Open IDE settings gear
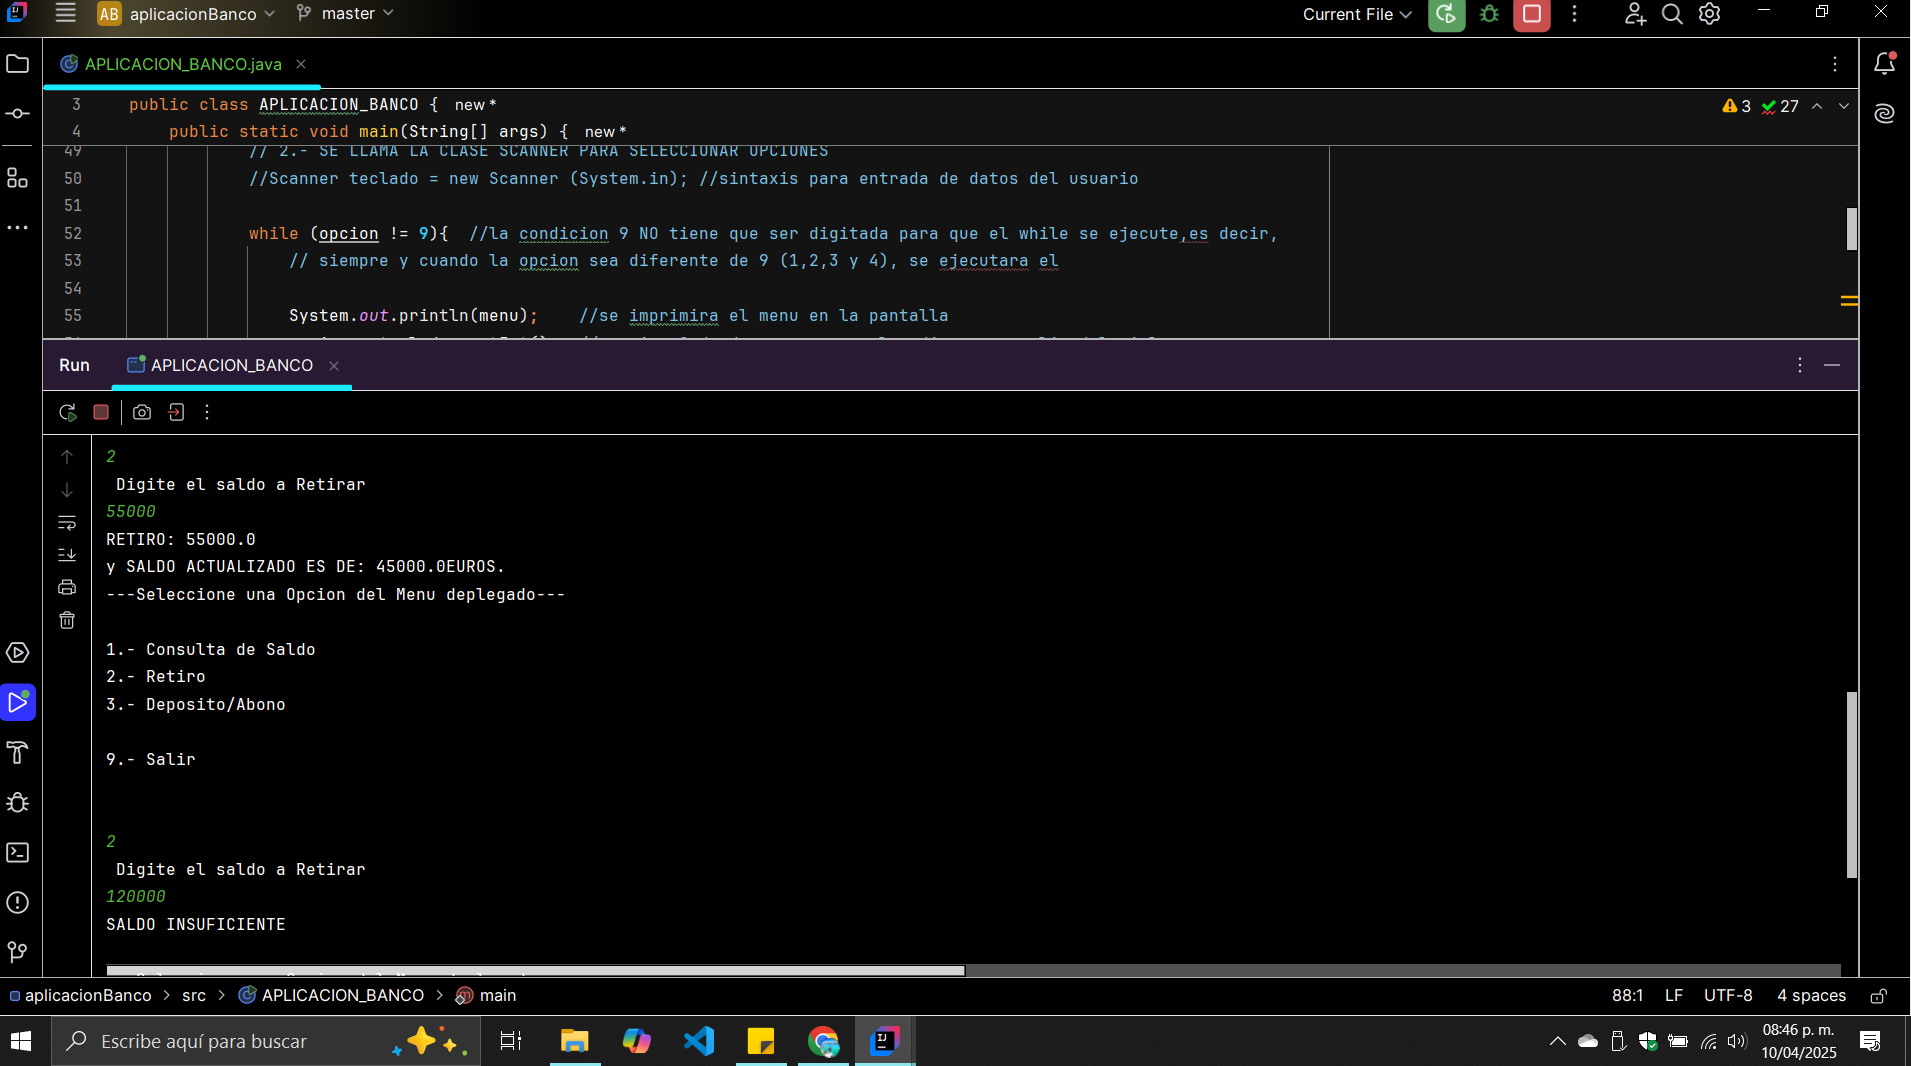The image size is (1911, 1066). coord(1710,14)
